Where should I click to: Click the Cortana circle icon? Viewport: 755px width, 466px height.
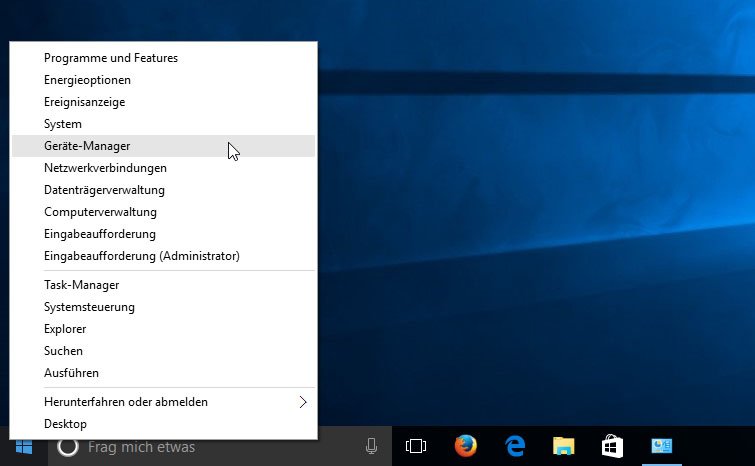click(x=67, y=447)
